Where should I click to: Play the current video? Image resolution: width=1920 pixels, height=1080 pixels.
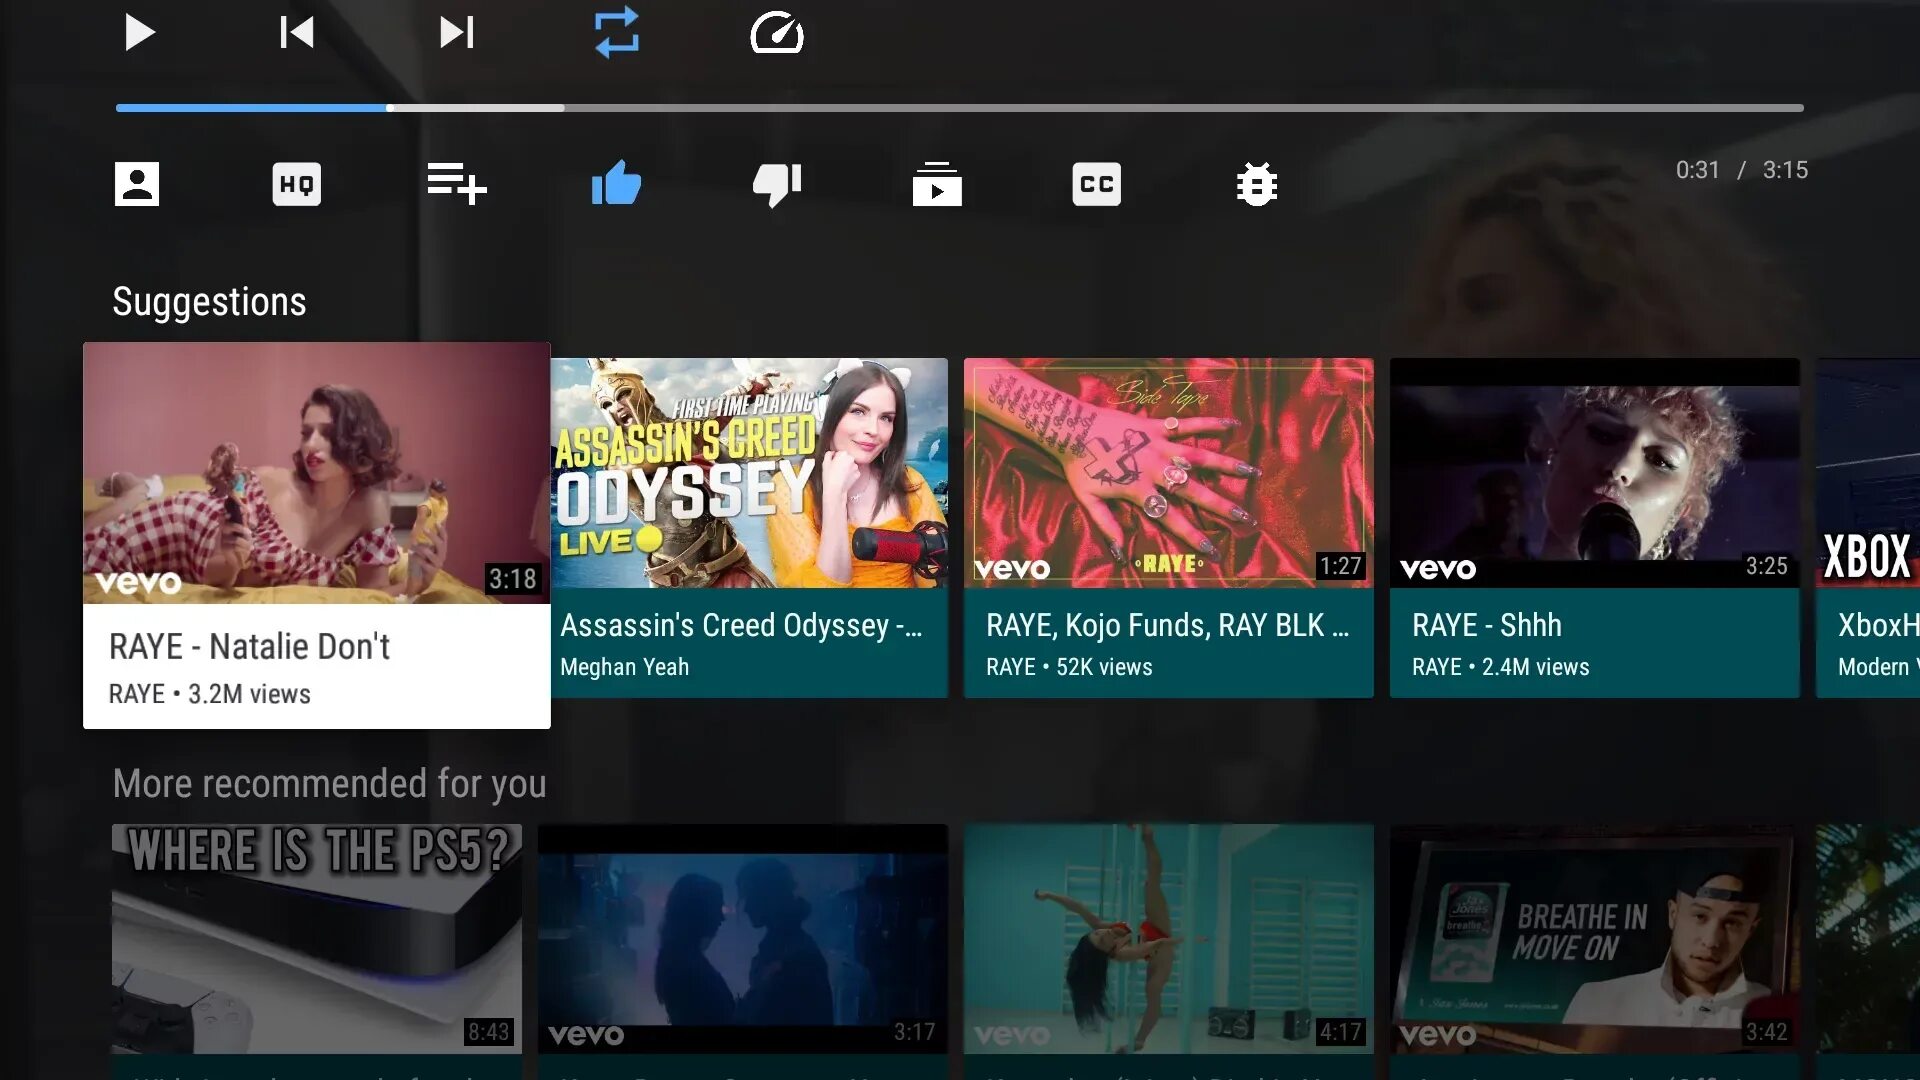pos(140,33)
